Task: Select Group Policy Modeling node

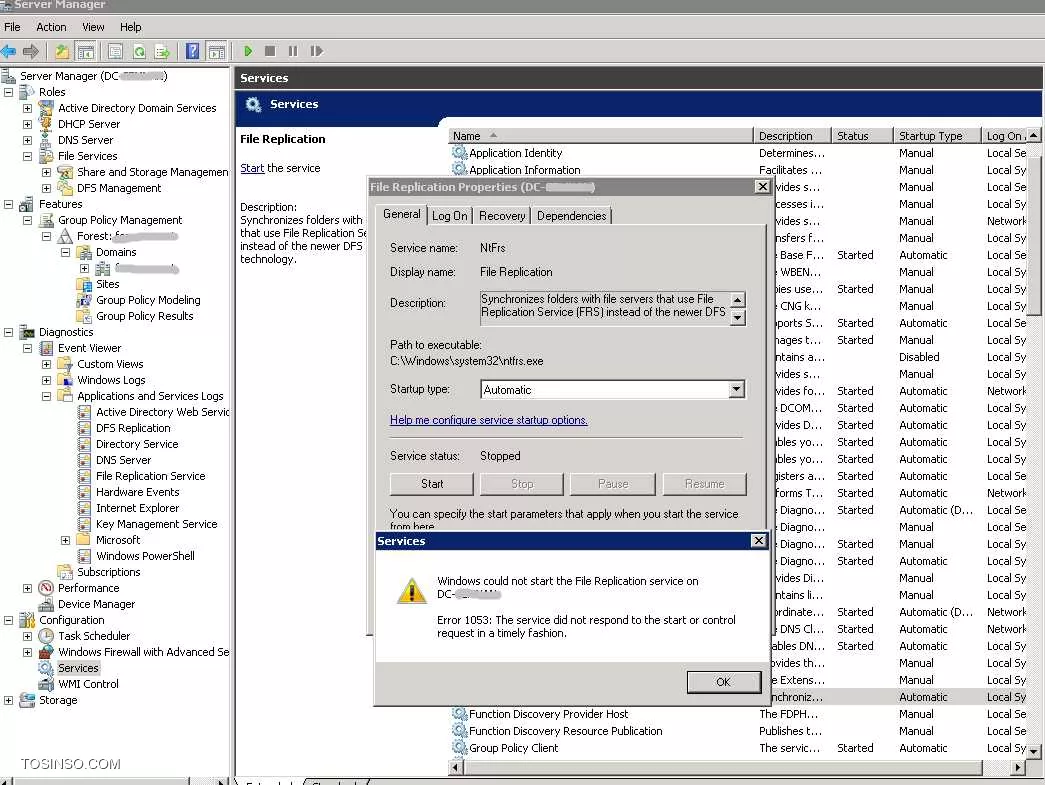Action: point(148,300)
